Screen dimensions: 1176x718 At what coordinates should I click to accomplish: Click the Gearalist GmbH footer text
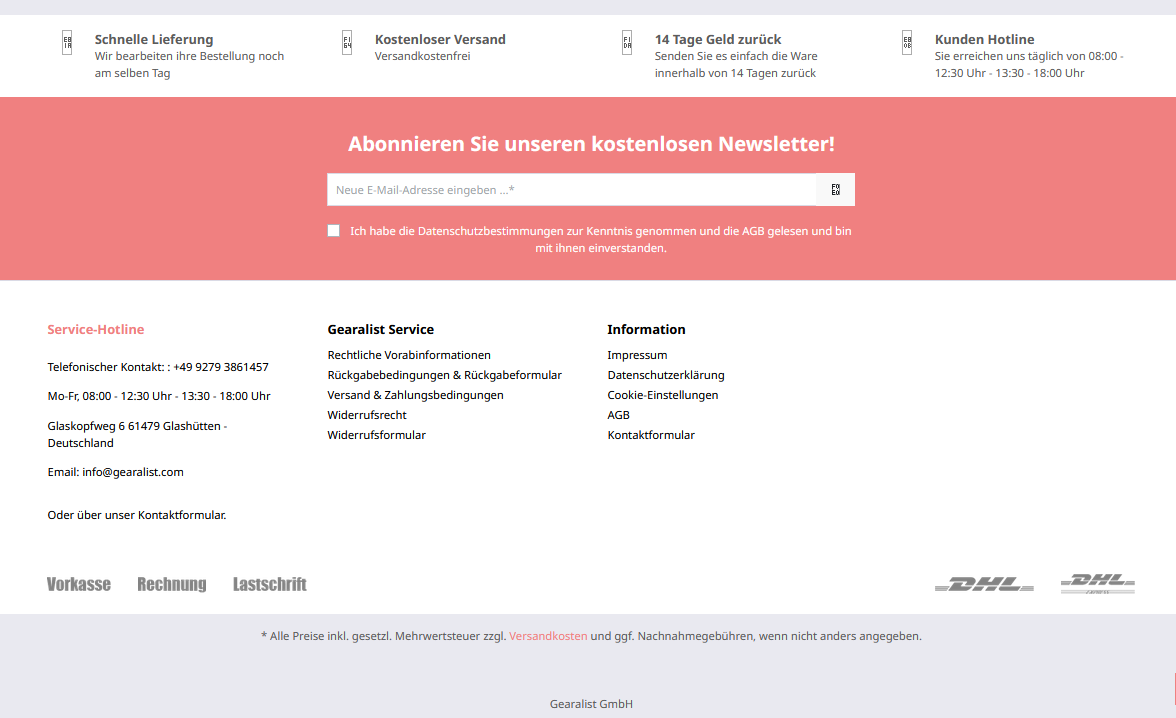coord(591,704)
